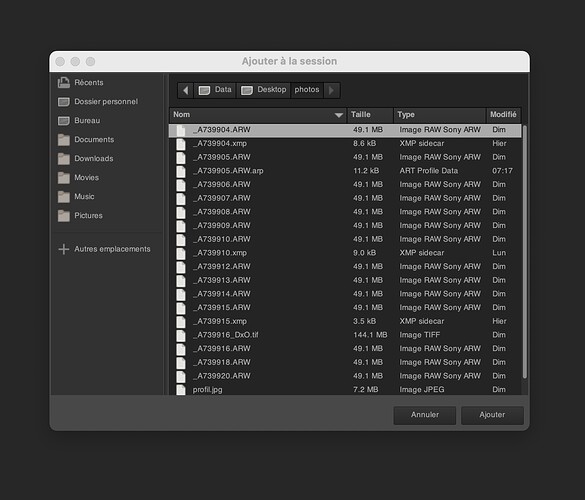Navigate to Desktop in the path bar
Image resolution: width=585 pixels, height=500 pixels.
[263, 90]
